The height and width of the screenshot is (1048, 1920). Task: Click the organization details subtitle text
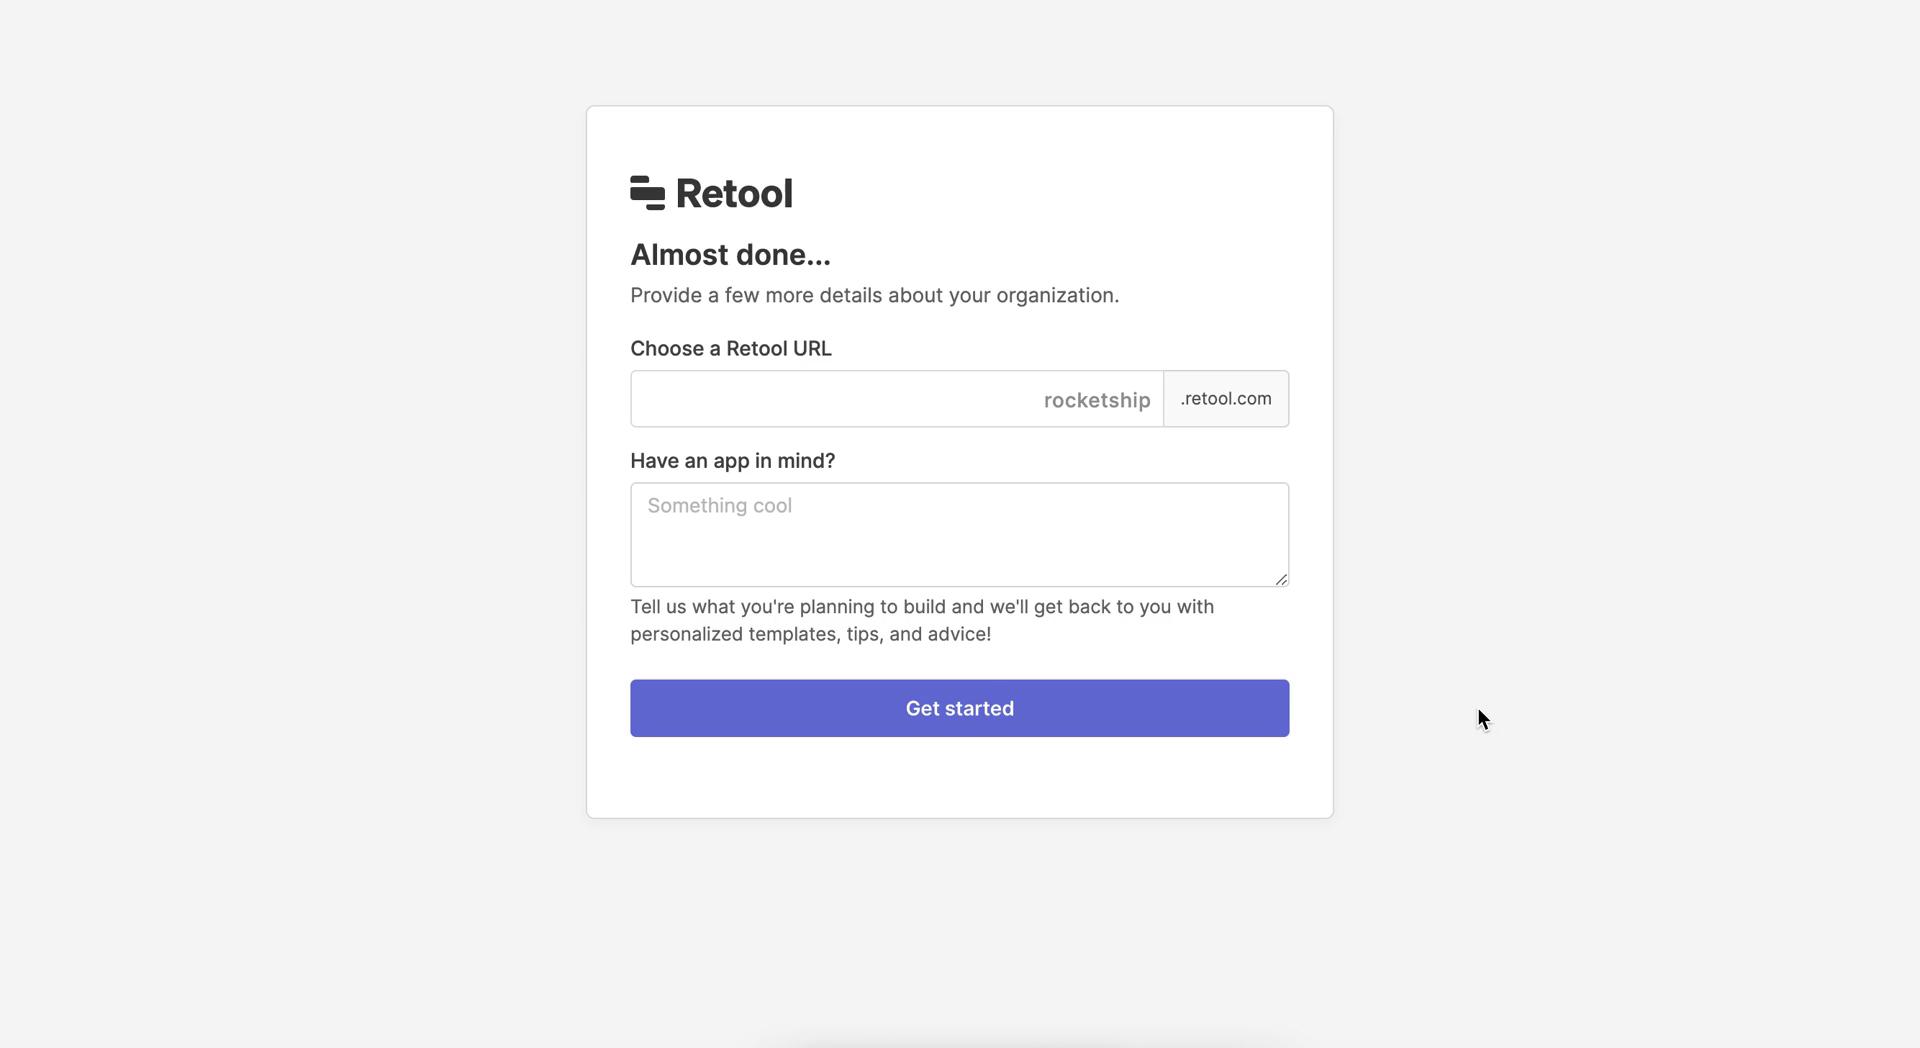tap(874, 295)
